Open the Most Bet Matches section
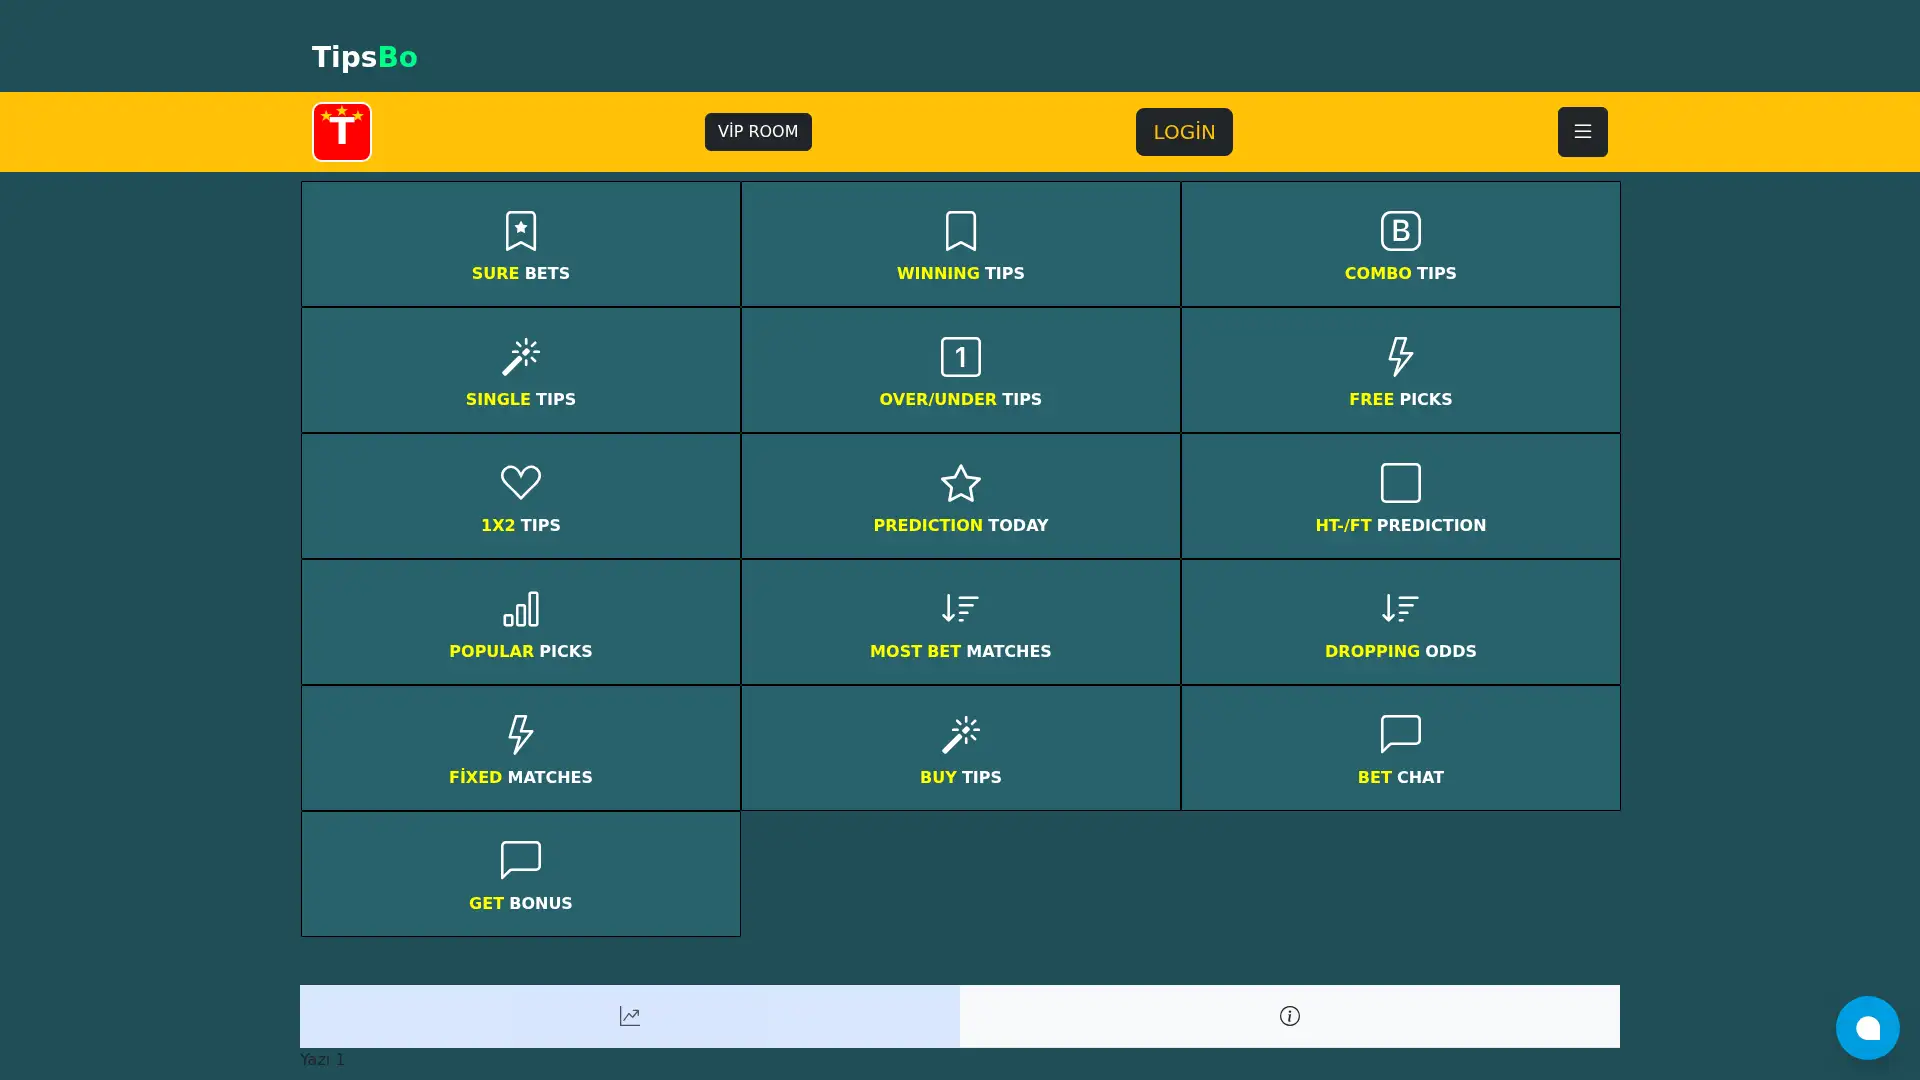Image resolution: width=1920 pixels, height=1080 pixels. tap(960, 621)
